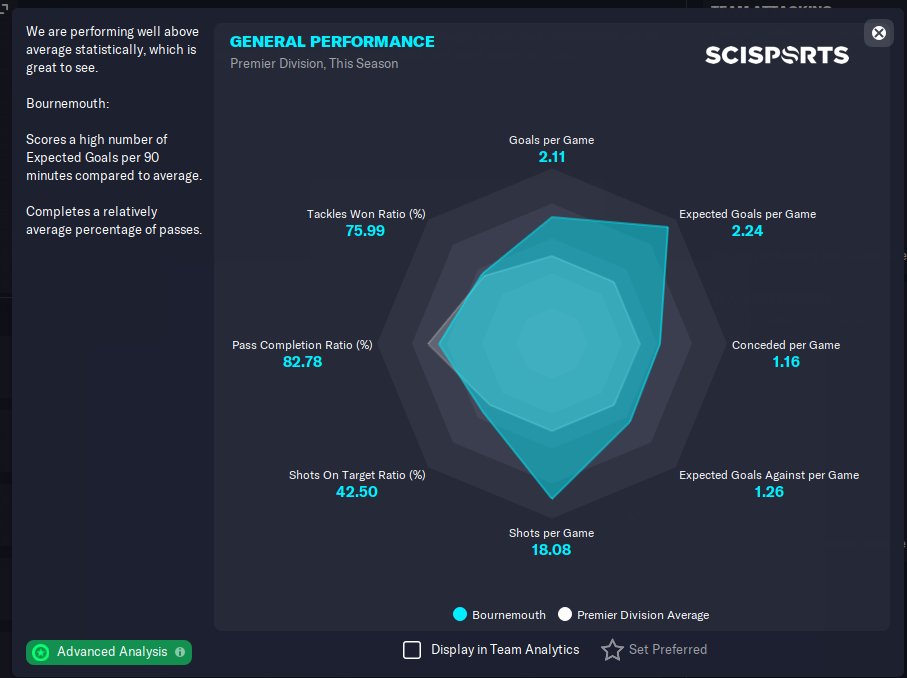
Task: Click Expected Goals Against per Game 1.26
Action: click(769, 492)
